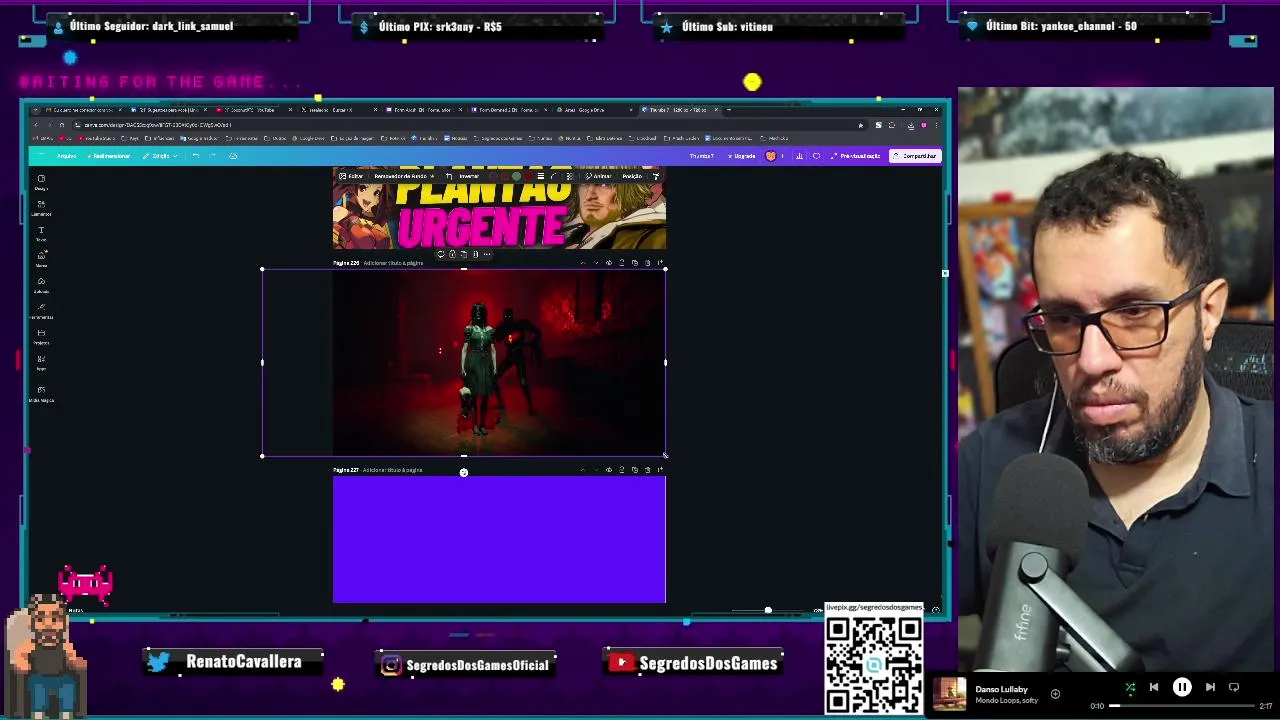Move Página 227 up with arrow
The height and width of the screenshot is (720, 1280).
click(x=583, y=469)
